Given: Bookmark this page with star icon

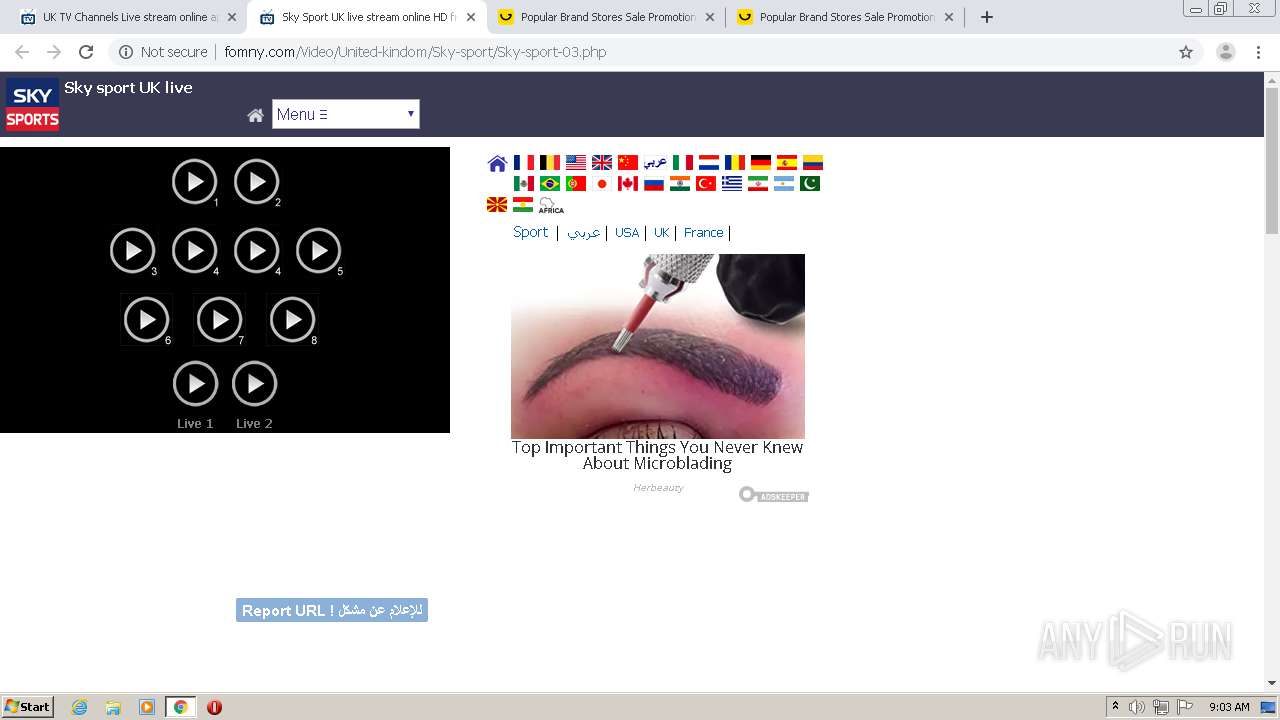Looking at the screenshot, I should pyautogui.click(x=1186, y=52).
